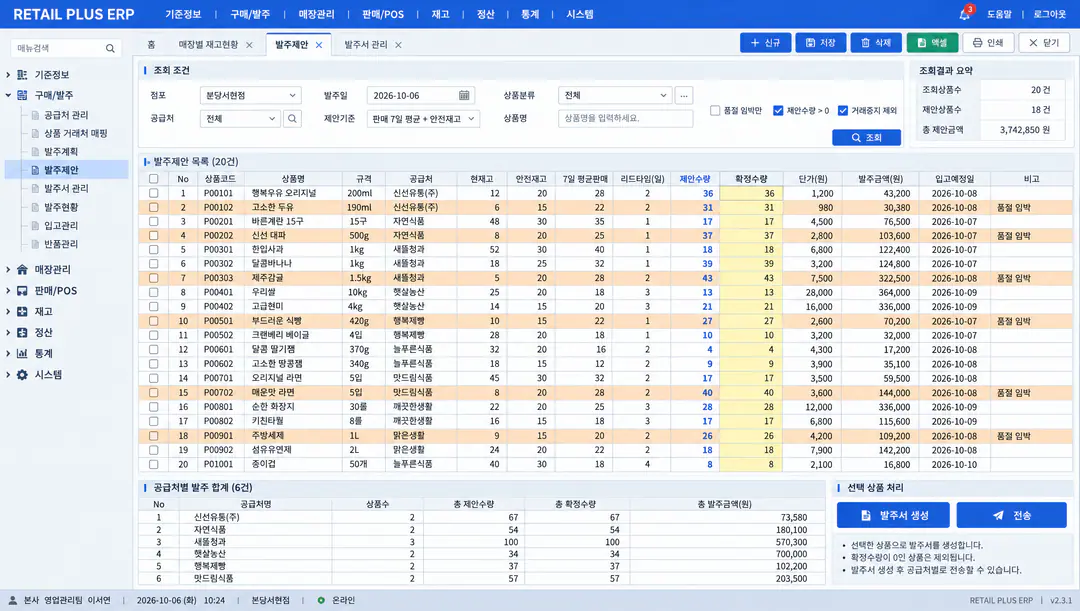The image size is (1080, 611).
Task: Expand the 재고 tree node arrow
Action: tap(8, 311)
